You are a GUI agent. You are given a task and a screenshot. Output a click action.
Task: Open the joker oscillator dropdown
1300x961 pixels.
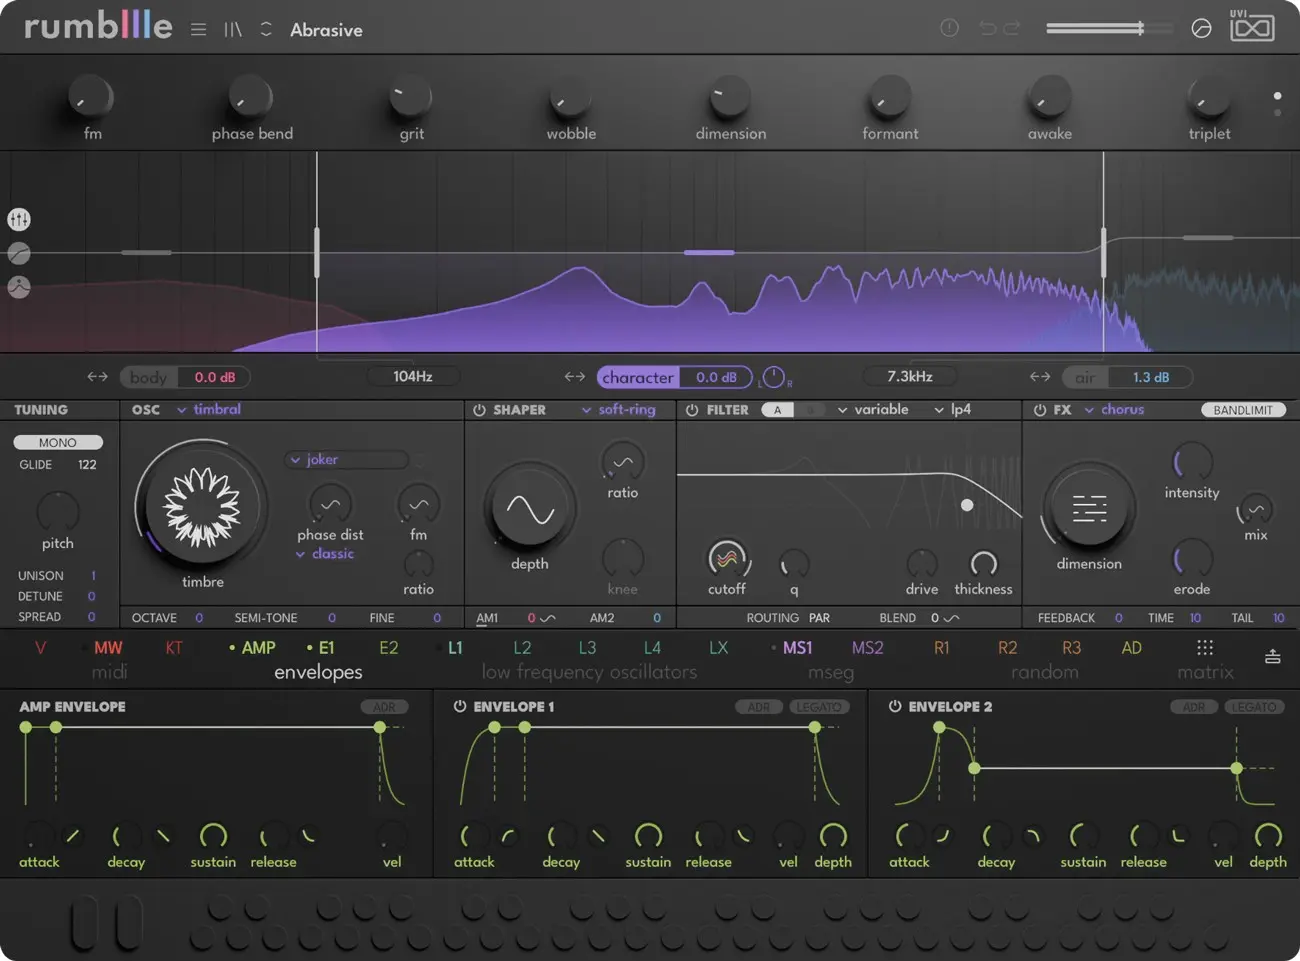click(x=348, y=460)
